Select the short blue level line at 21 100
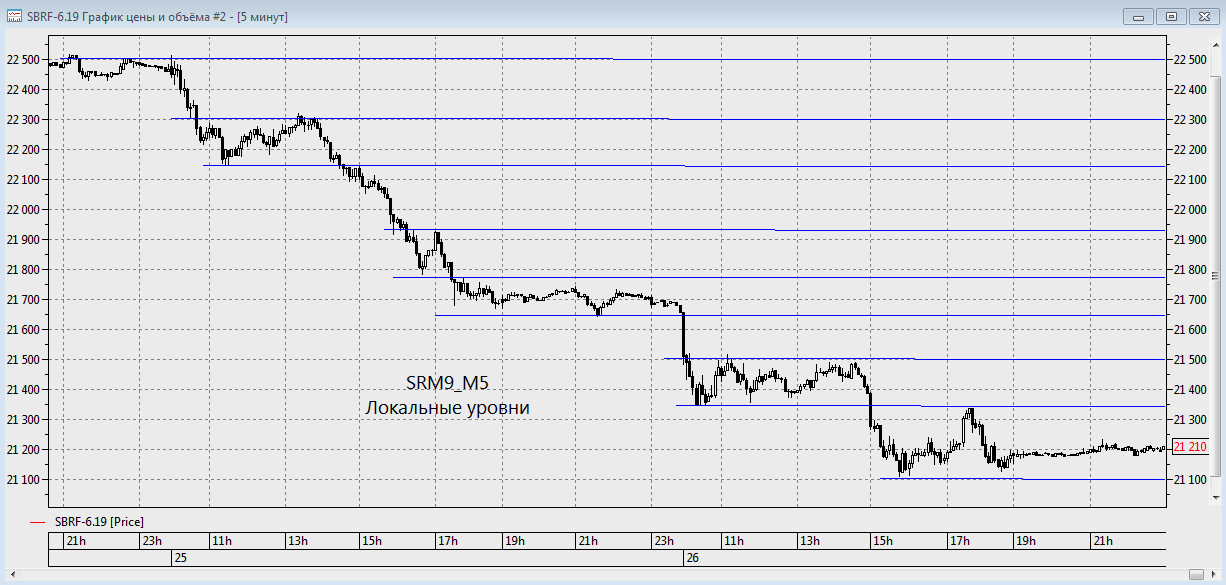Image resolution: width=1226 pixels, height=585 pixels. tap(951, 479)
